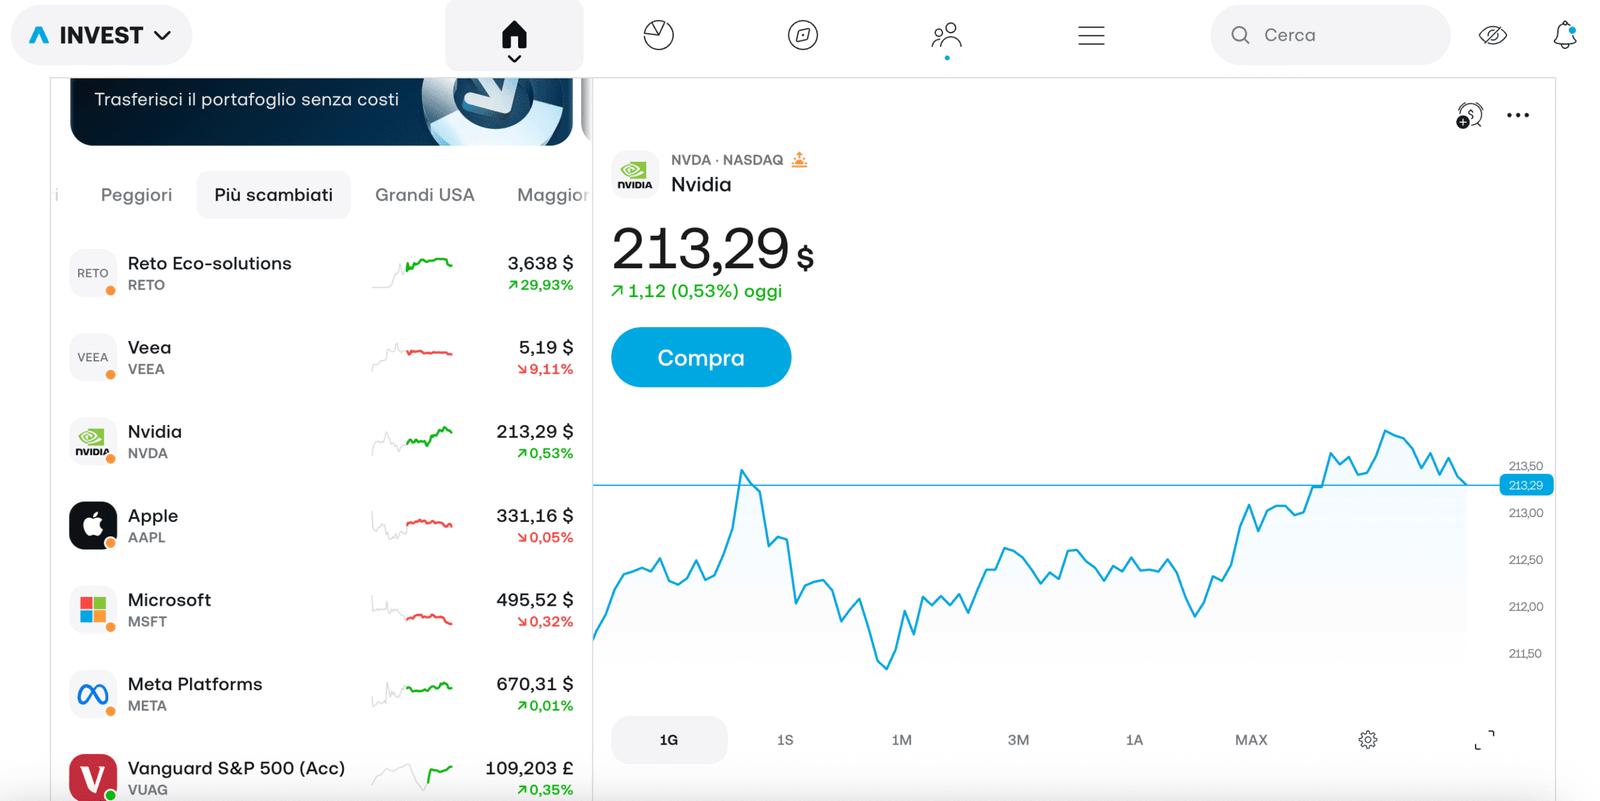The width and height of the screenshot is (1600, 801).
Task: Open the Microsoft stock row
Action: (321, 609)
